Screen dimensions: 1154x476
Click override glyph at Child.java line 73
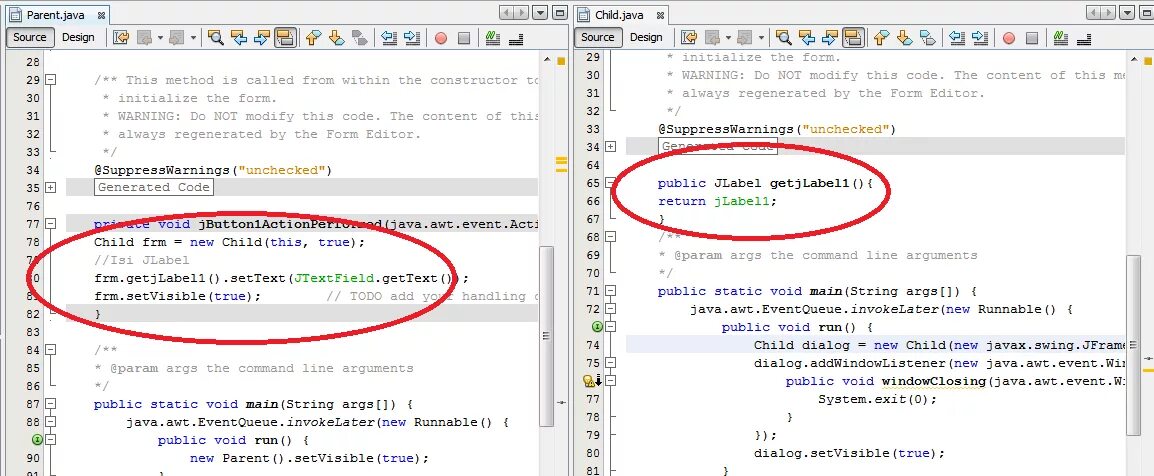[598, 327]
